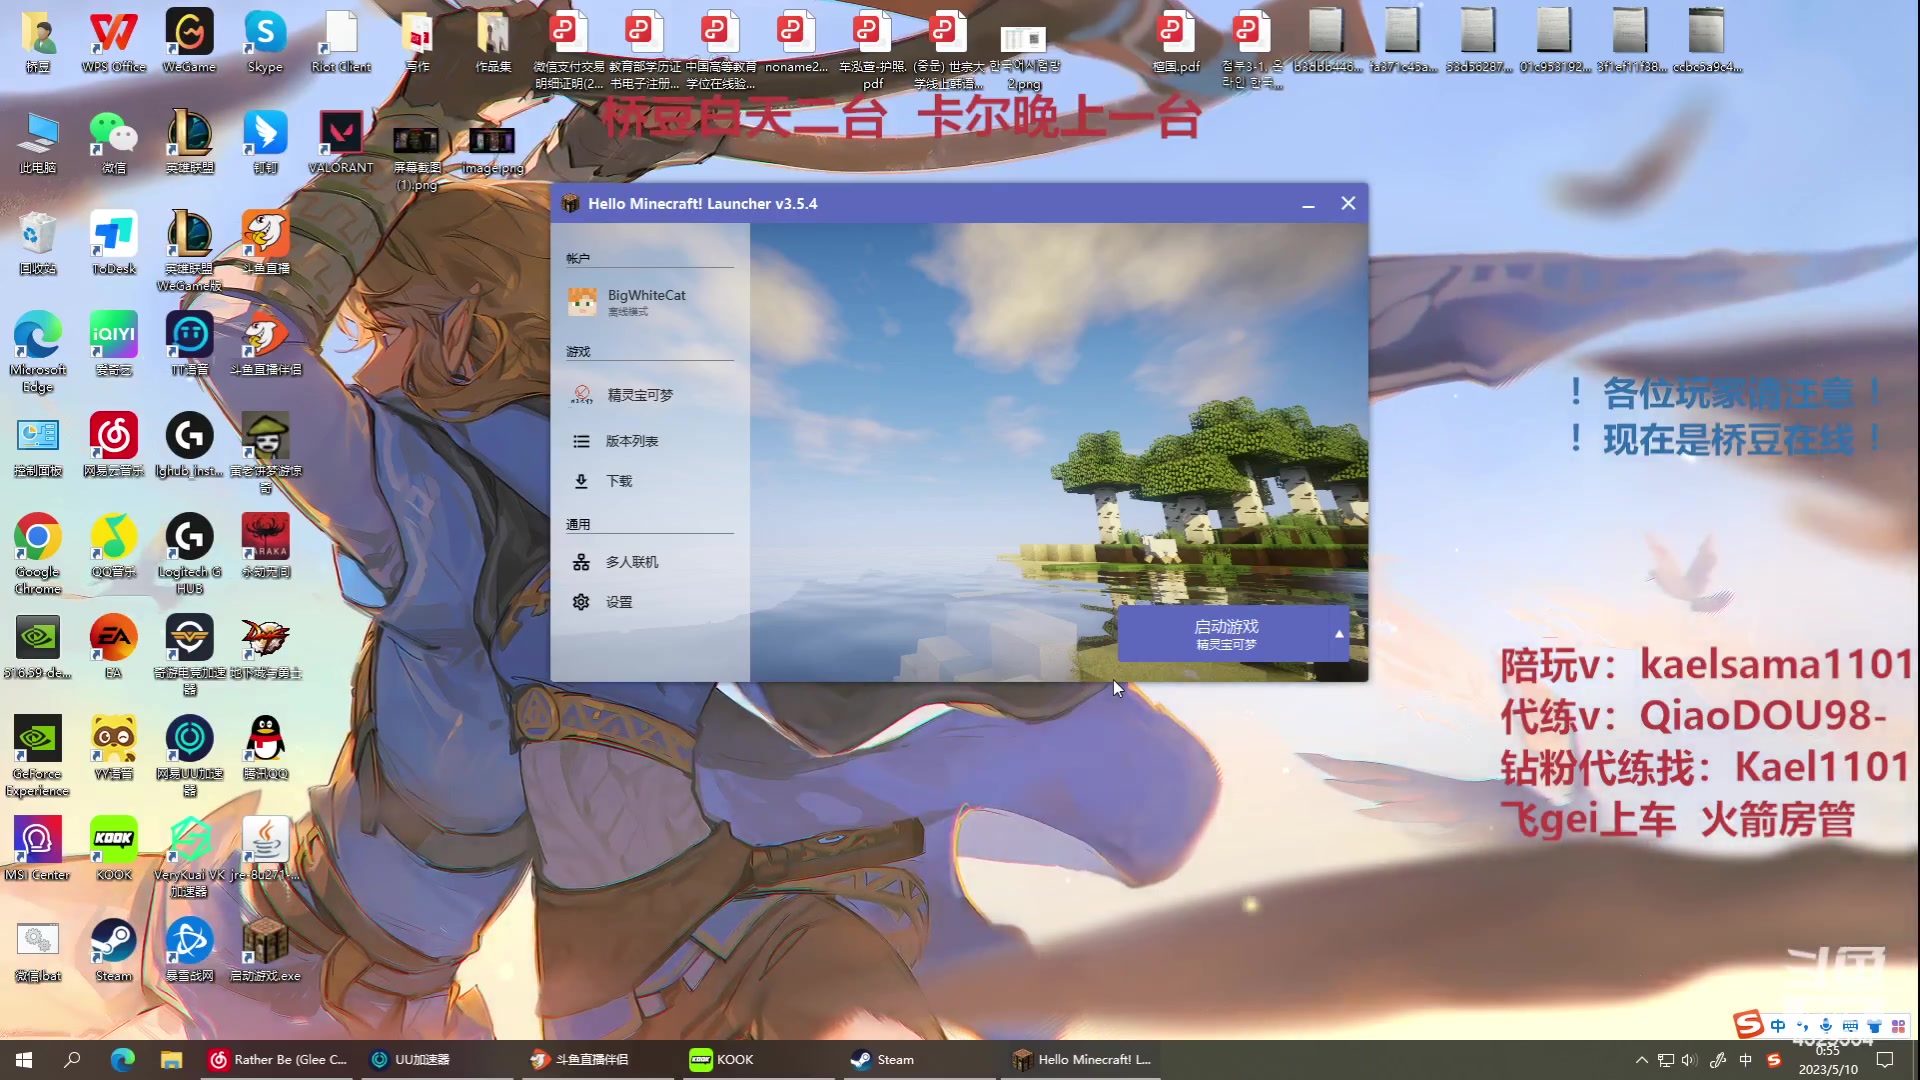Open 多人联机 multiplayer page
This screenshot has height=1080, width=1920.
click(x=650, y=562)
